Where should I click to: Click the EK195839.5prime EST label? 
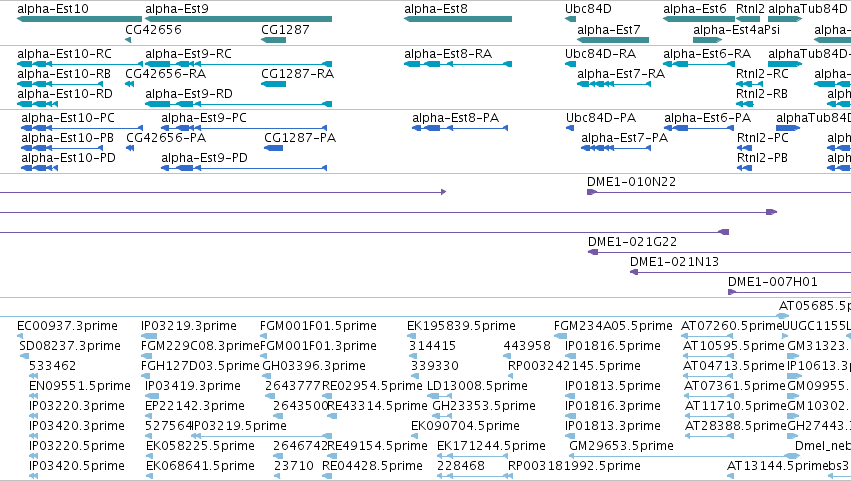coord(461,325)
